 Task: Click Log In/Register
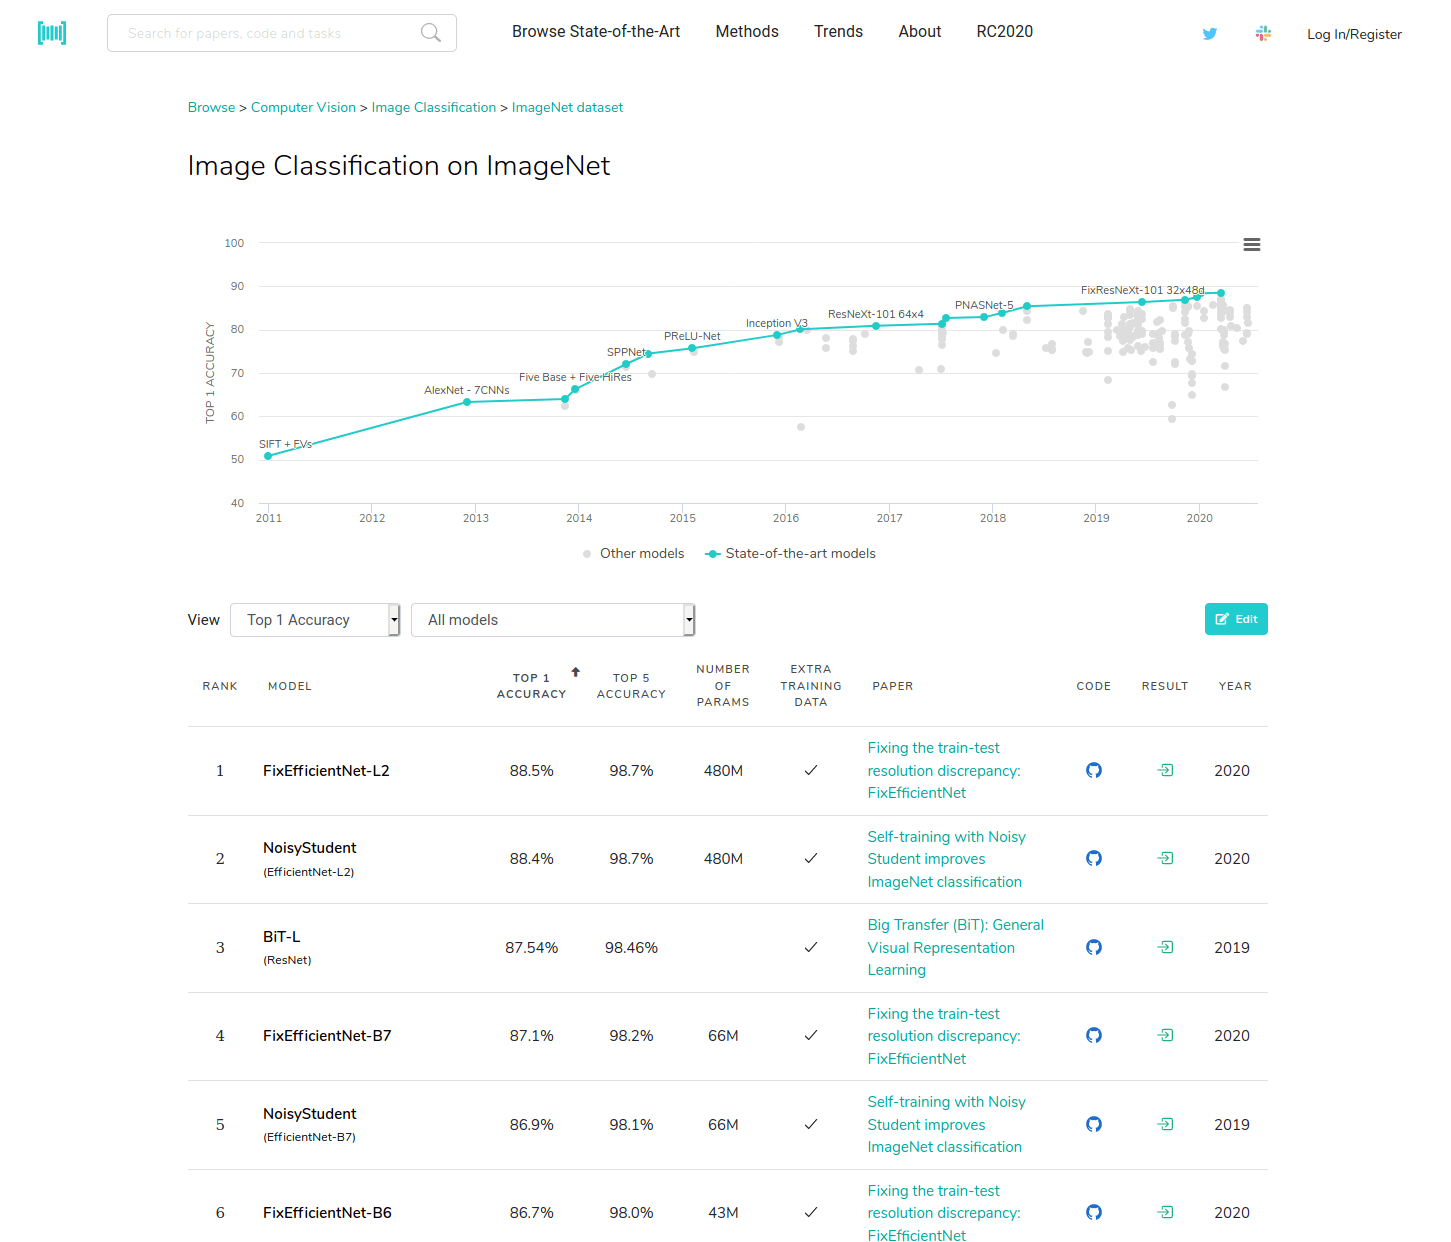tap(1354, 34)
